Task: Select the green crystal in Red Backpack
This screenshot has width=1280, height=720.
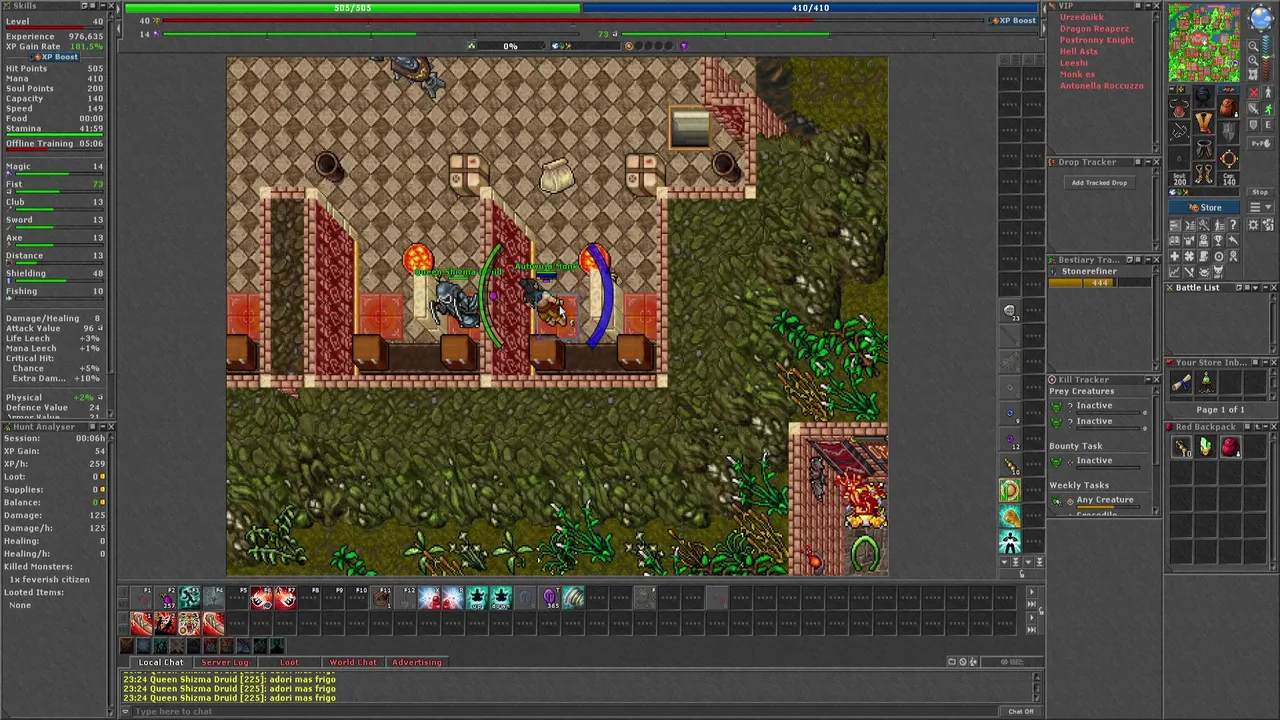Action: (x=1205, y=447)
